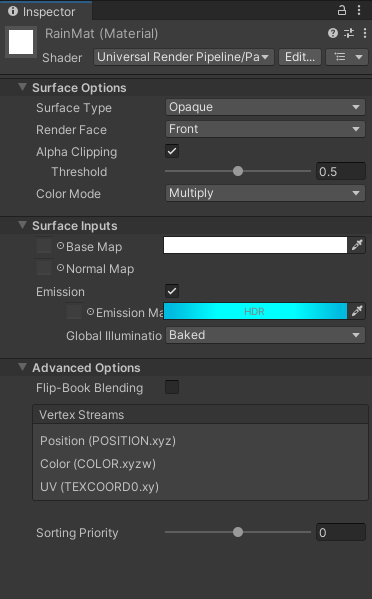Click the shader Edit button
372x599 pixels.
coord(300,57)
